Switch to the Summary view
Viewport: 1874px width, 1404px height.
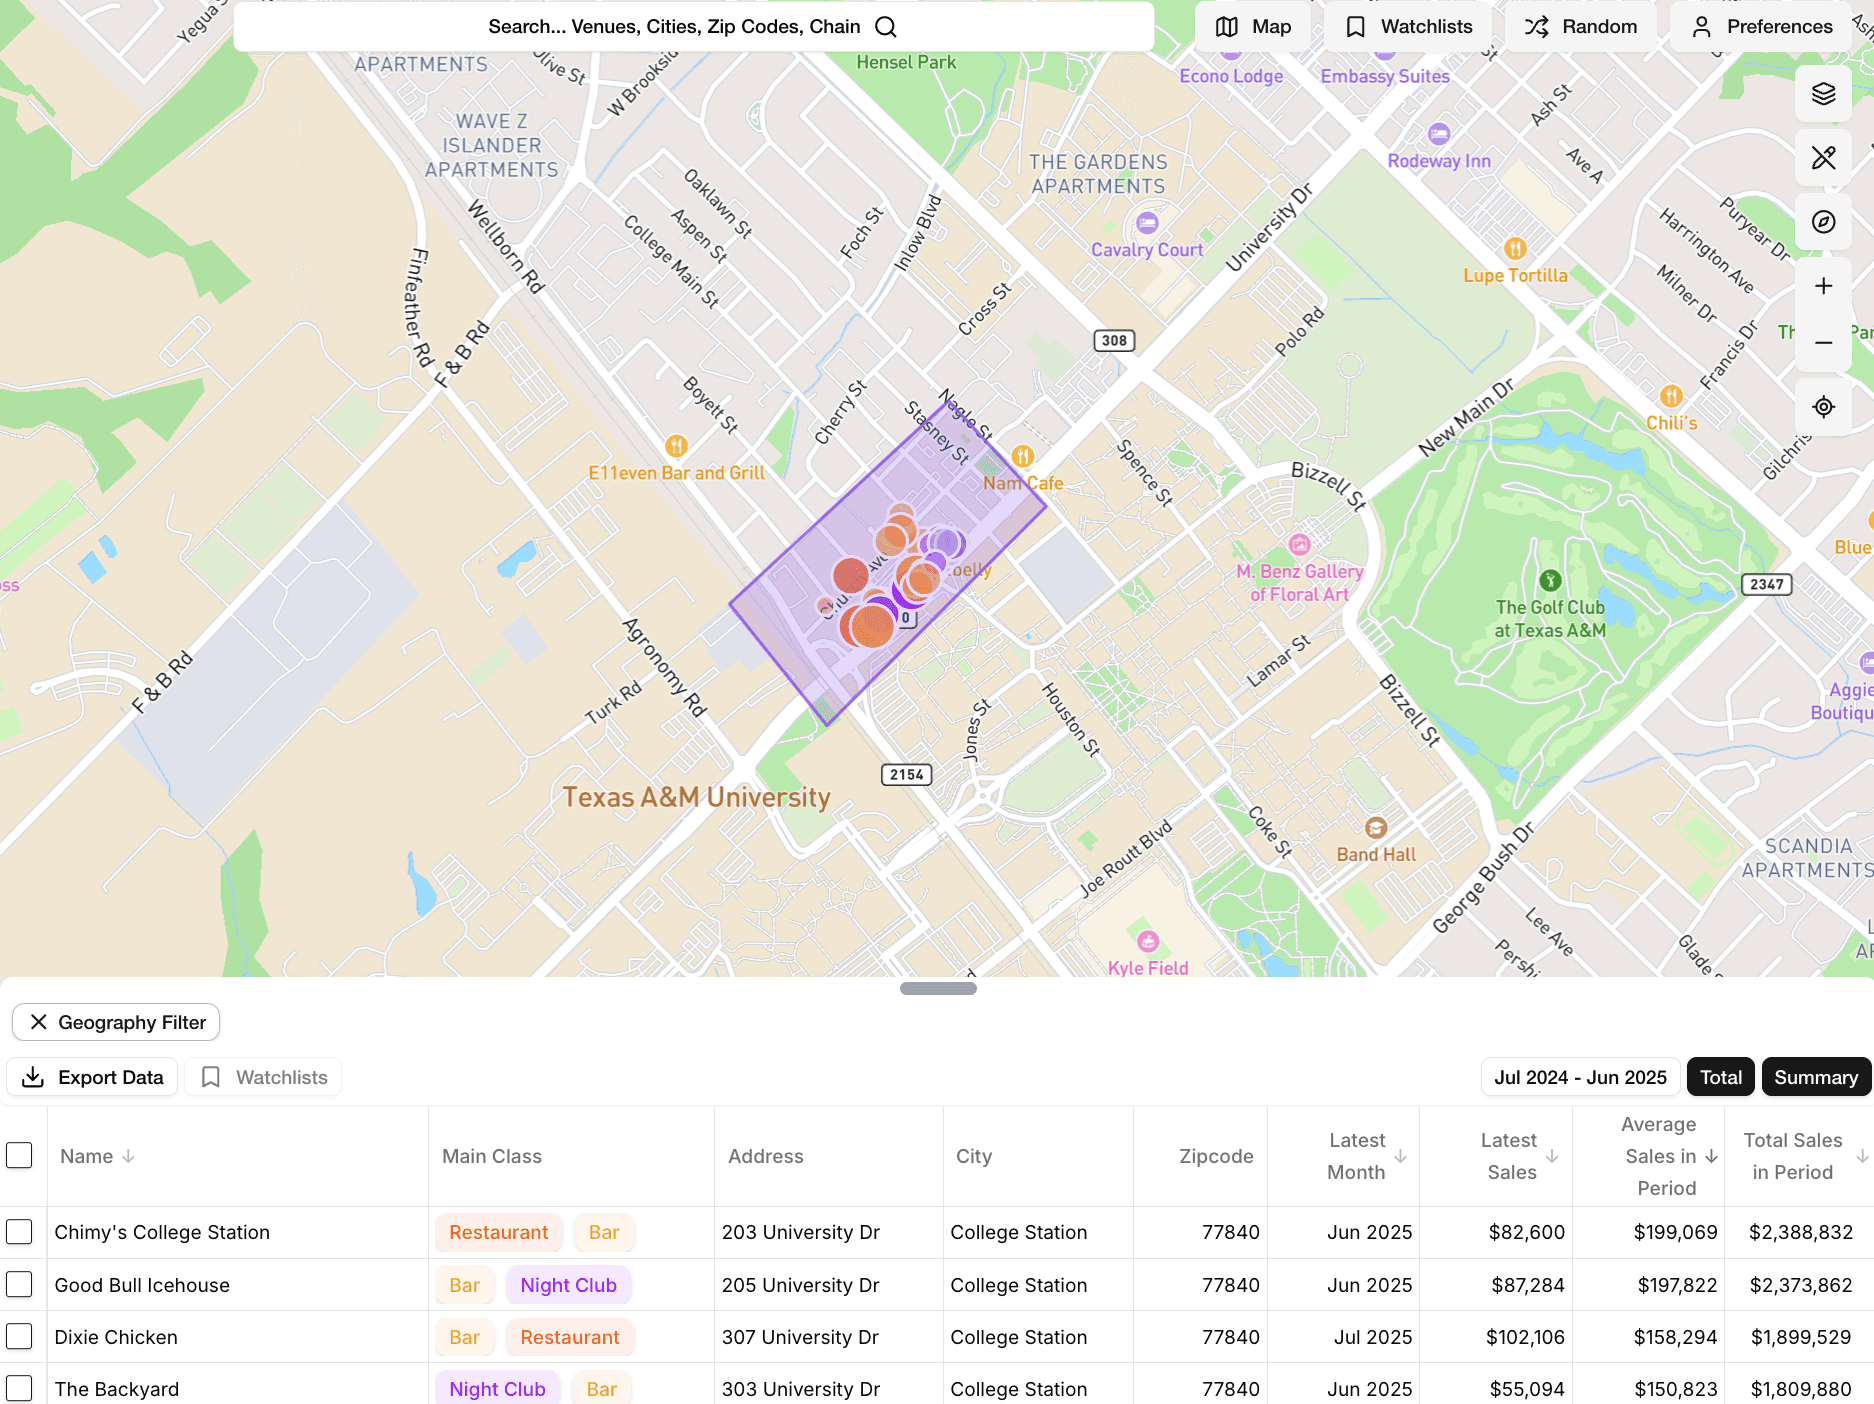[x=1815, y=1077]
